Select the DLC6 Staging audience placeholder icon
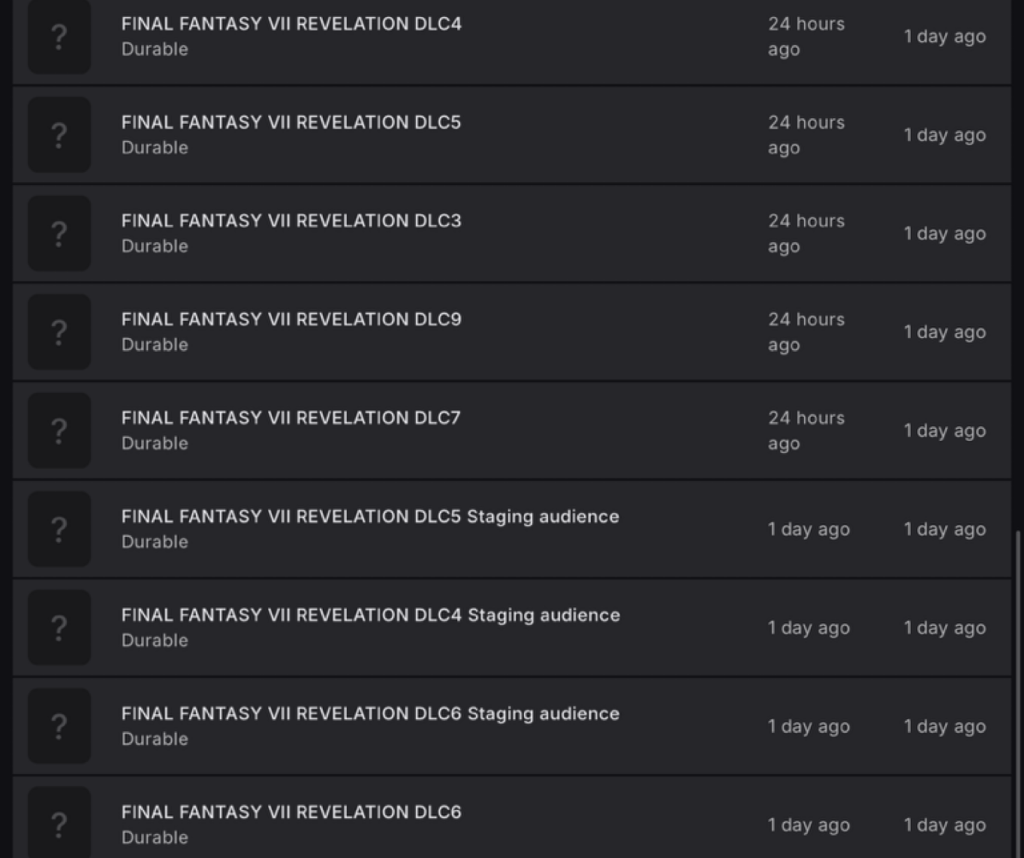 click(x=59, y=727)
